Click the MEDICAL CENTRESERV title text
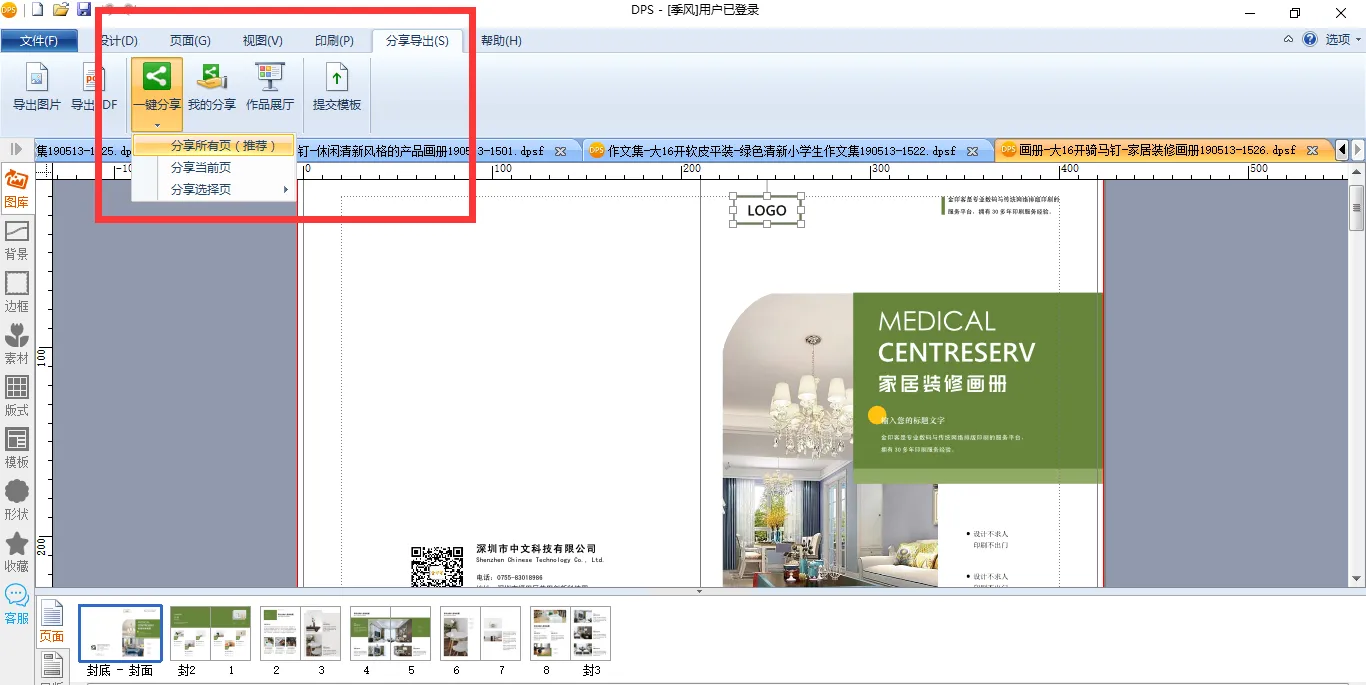The image size is (1366, 685). [956, 336]
